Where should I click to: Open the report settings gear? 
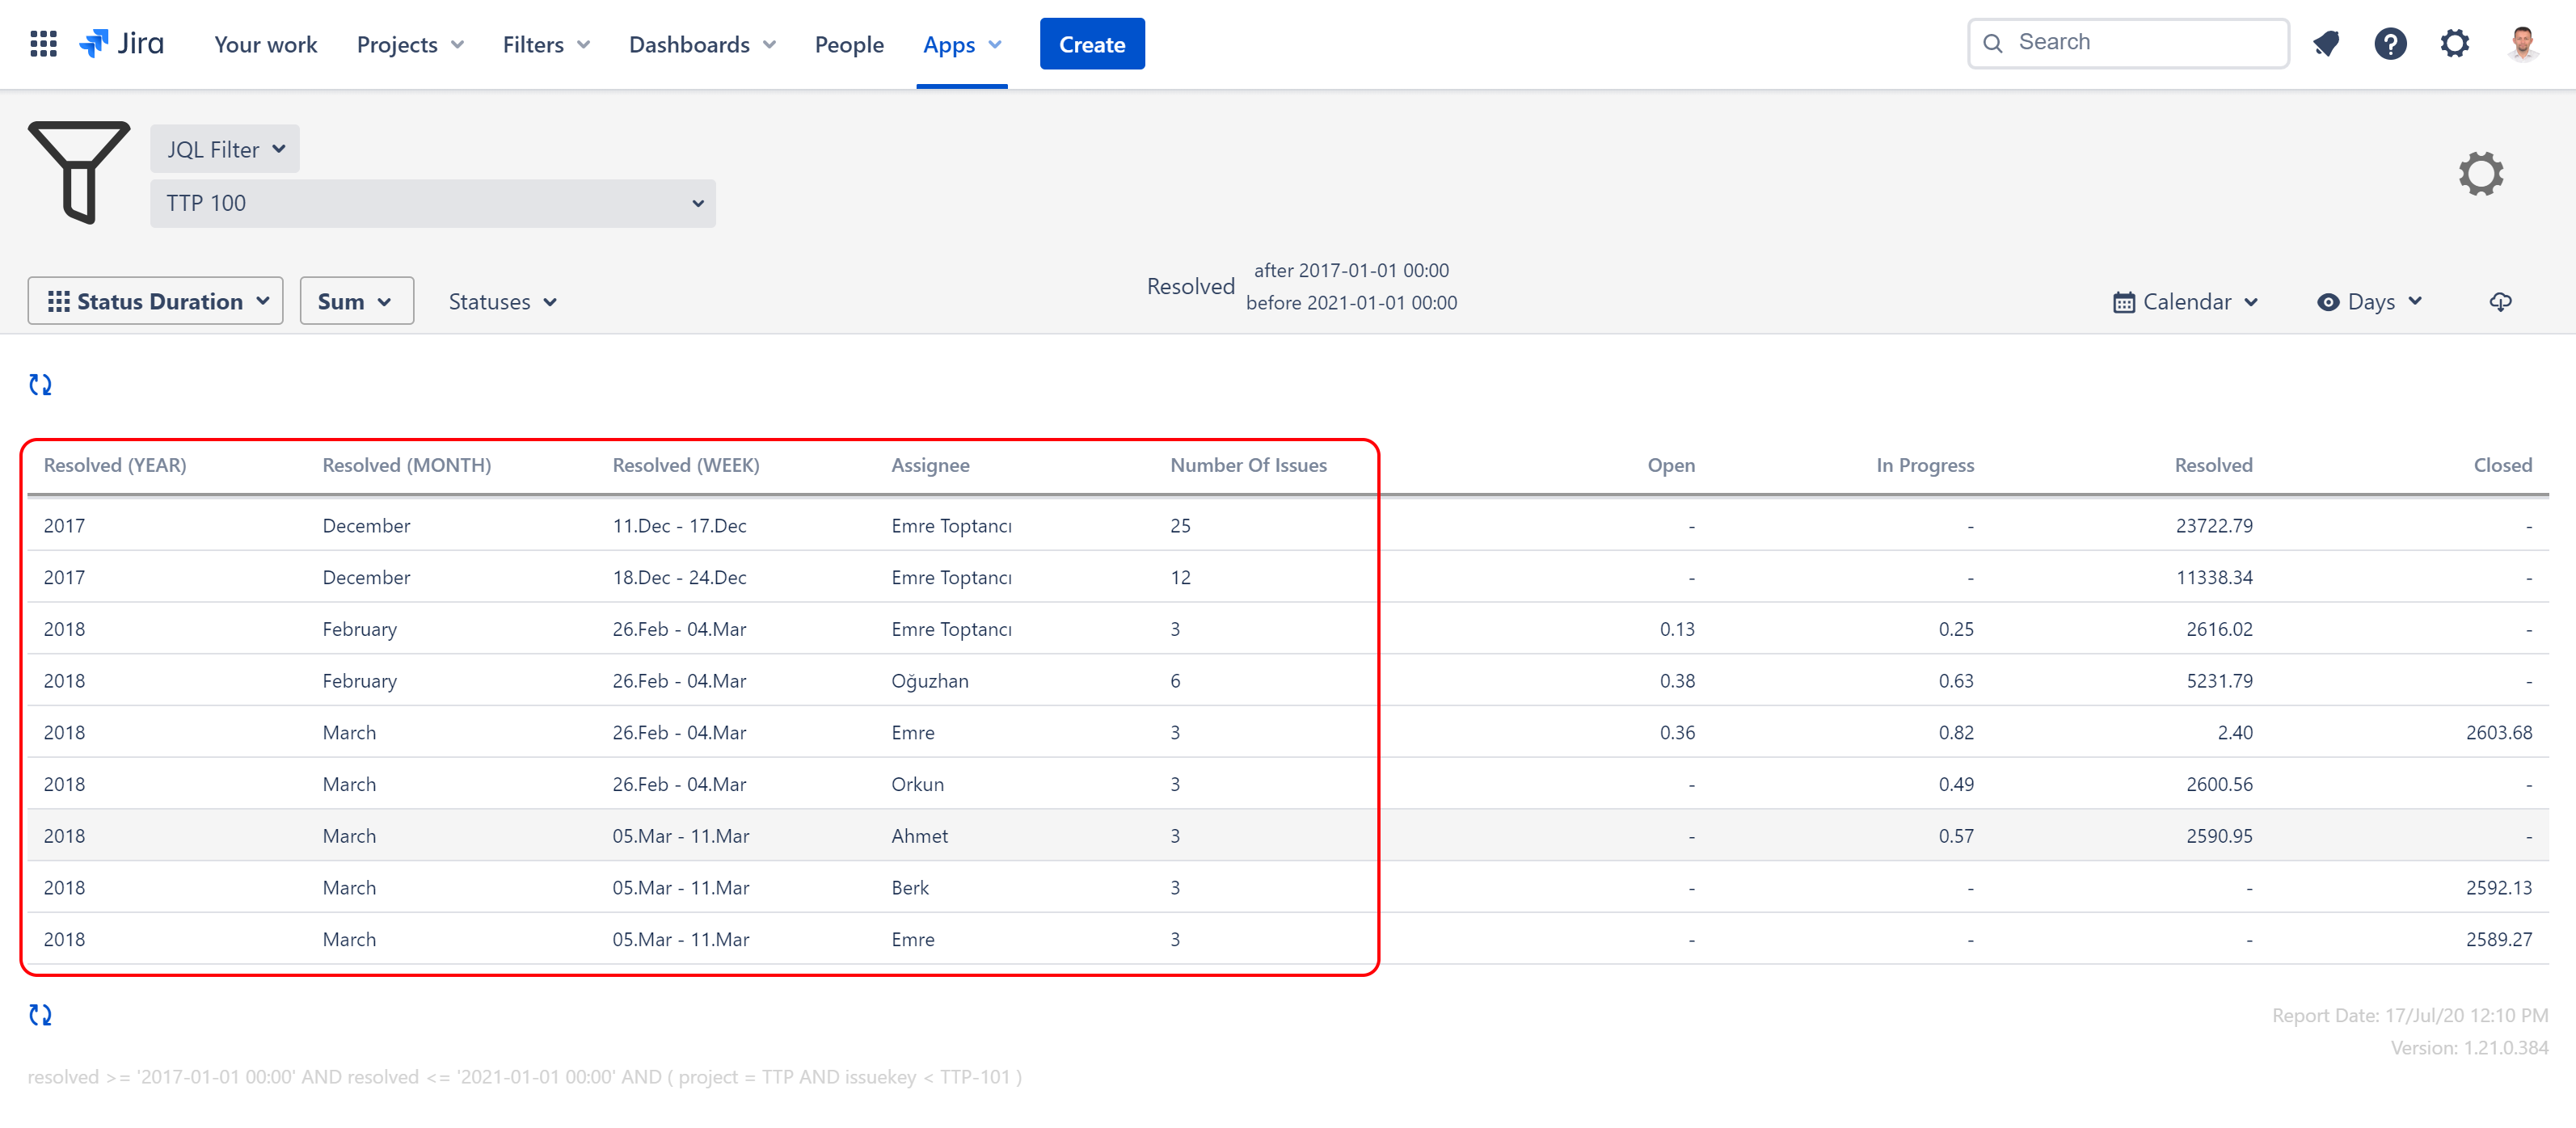(x=2481, y=173)
